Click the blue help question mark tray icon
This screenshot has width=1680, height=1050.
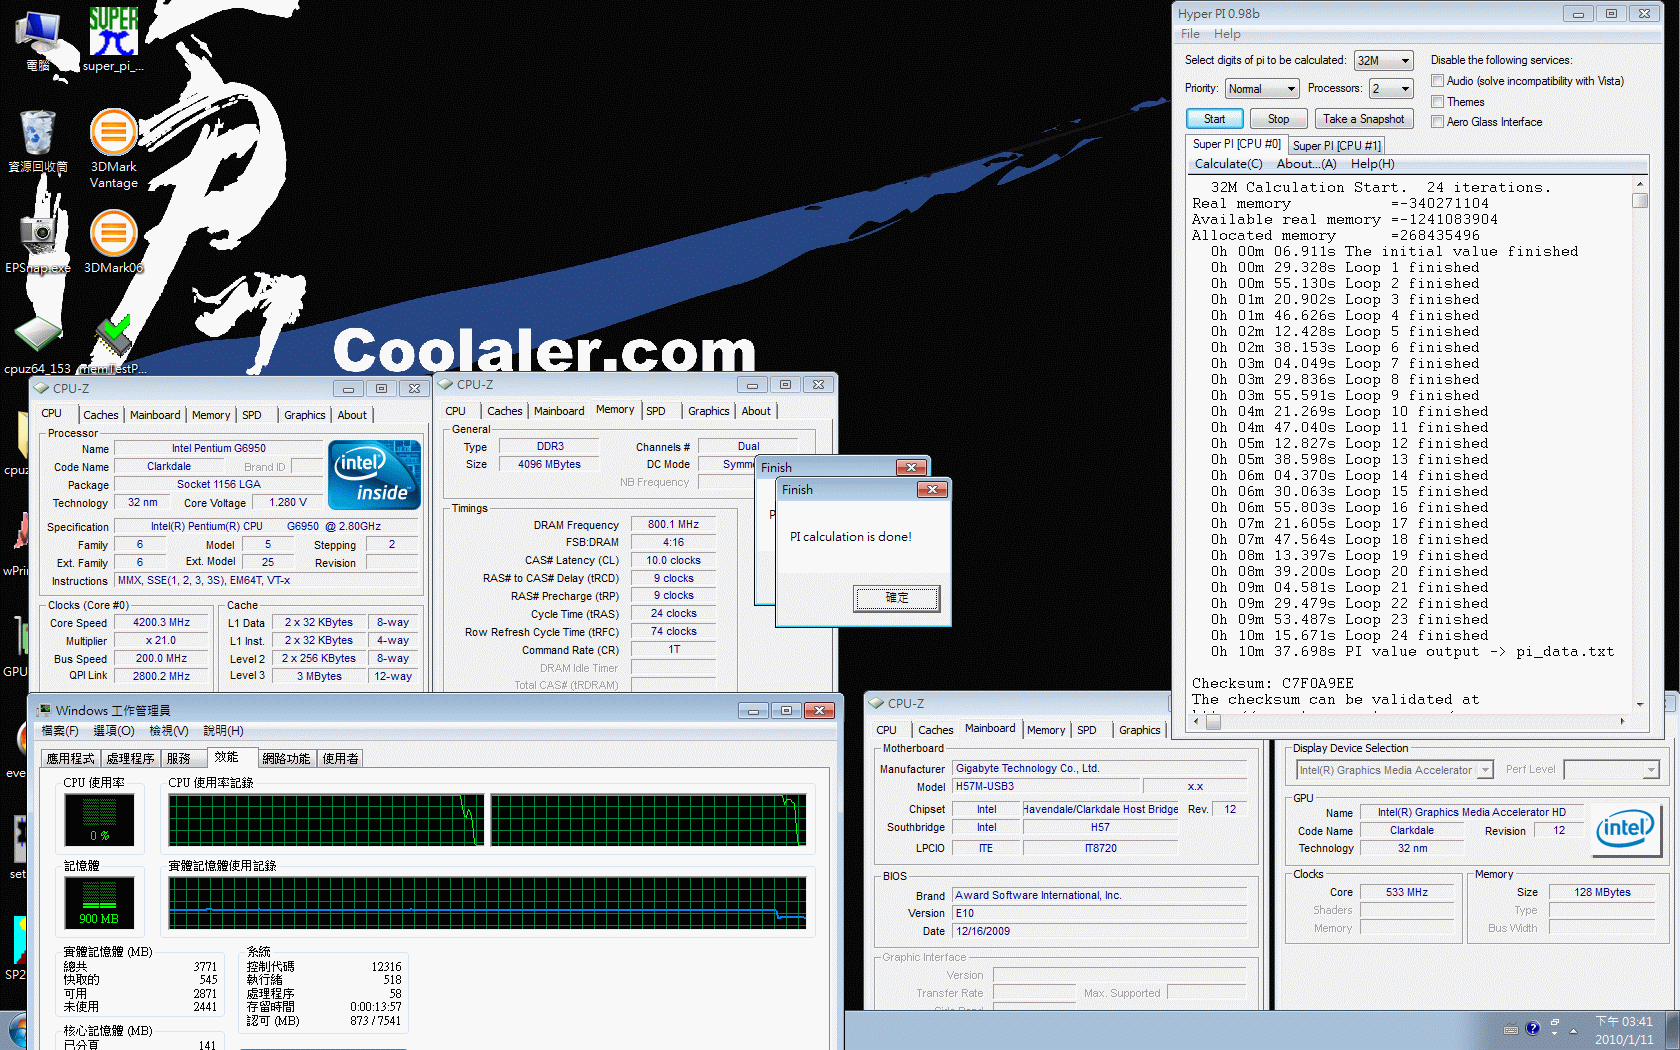click(1532, 1028)
